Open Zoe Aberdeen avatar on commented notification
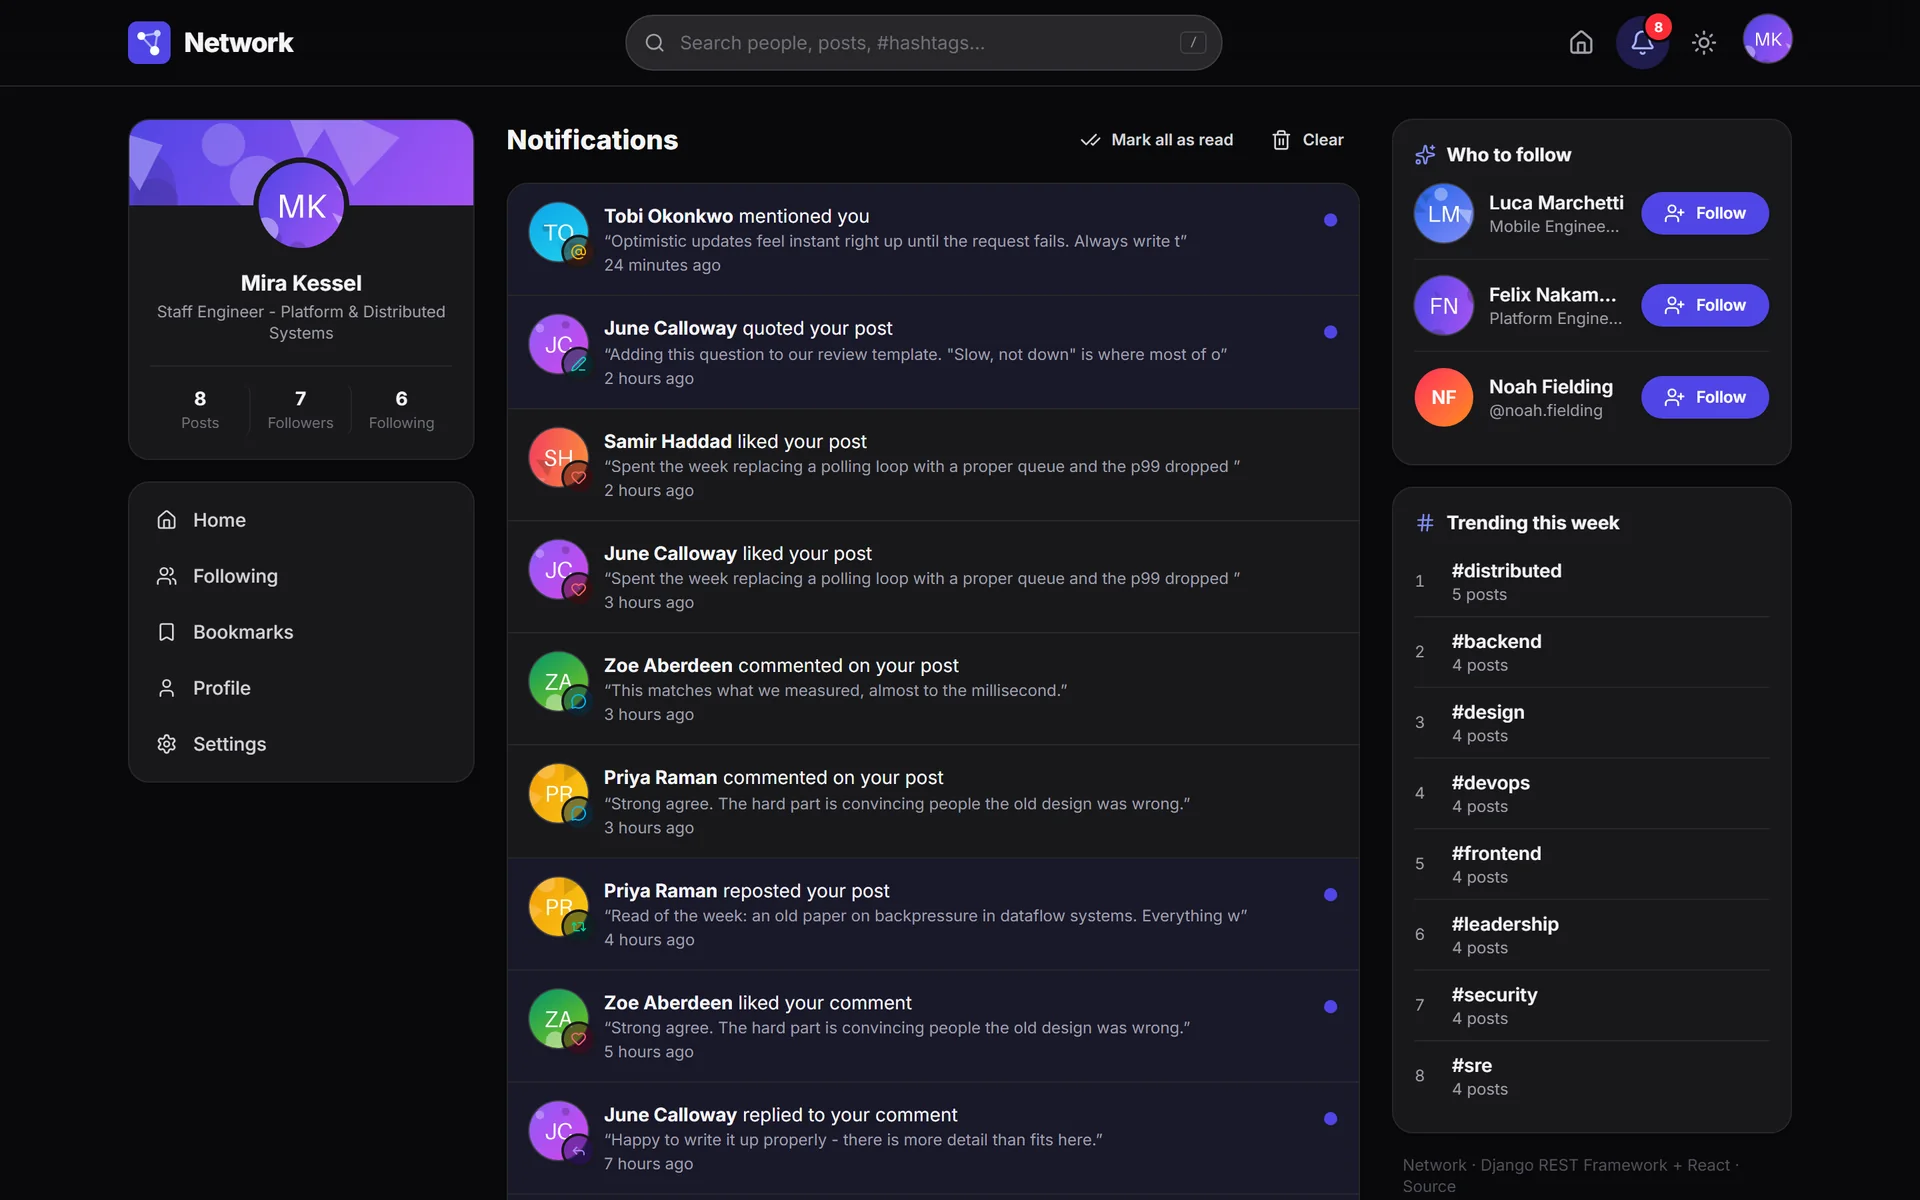The image size is (1920, 1200). [558, 681]
